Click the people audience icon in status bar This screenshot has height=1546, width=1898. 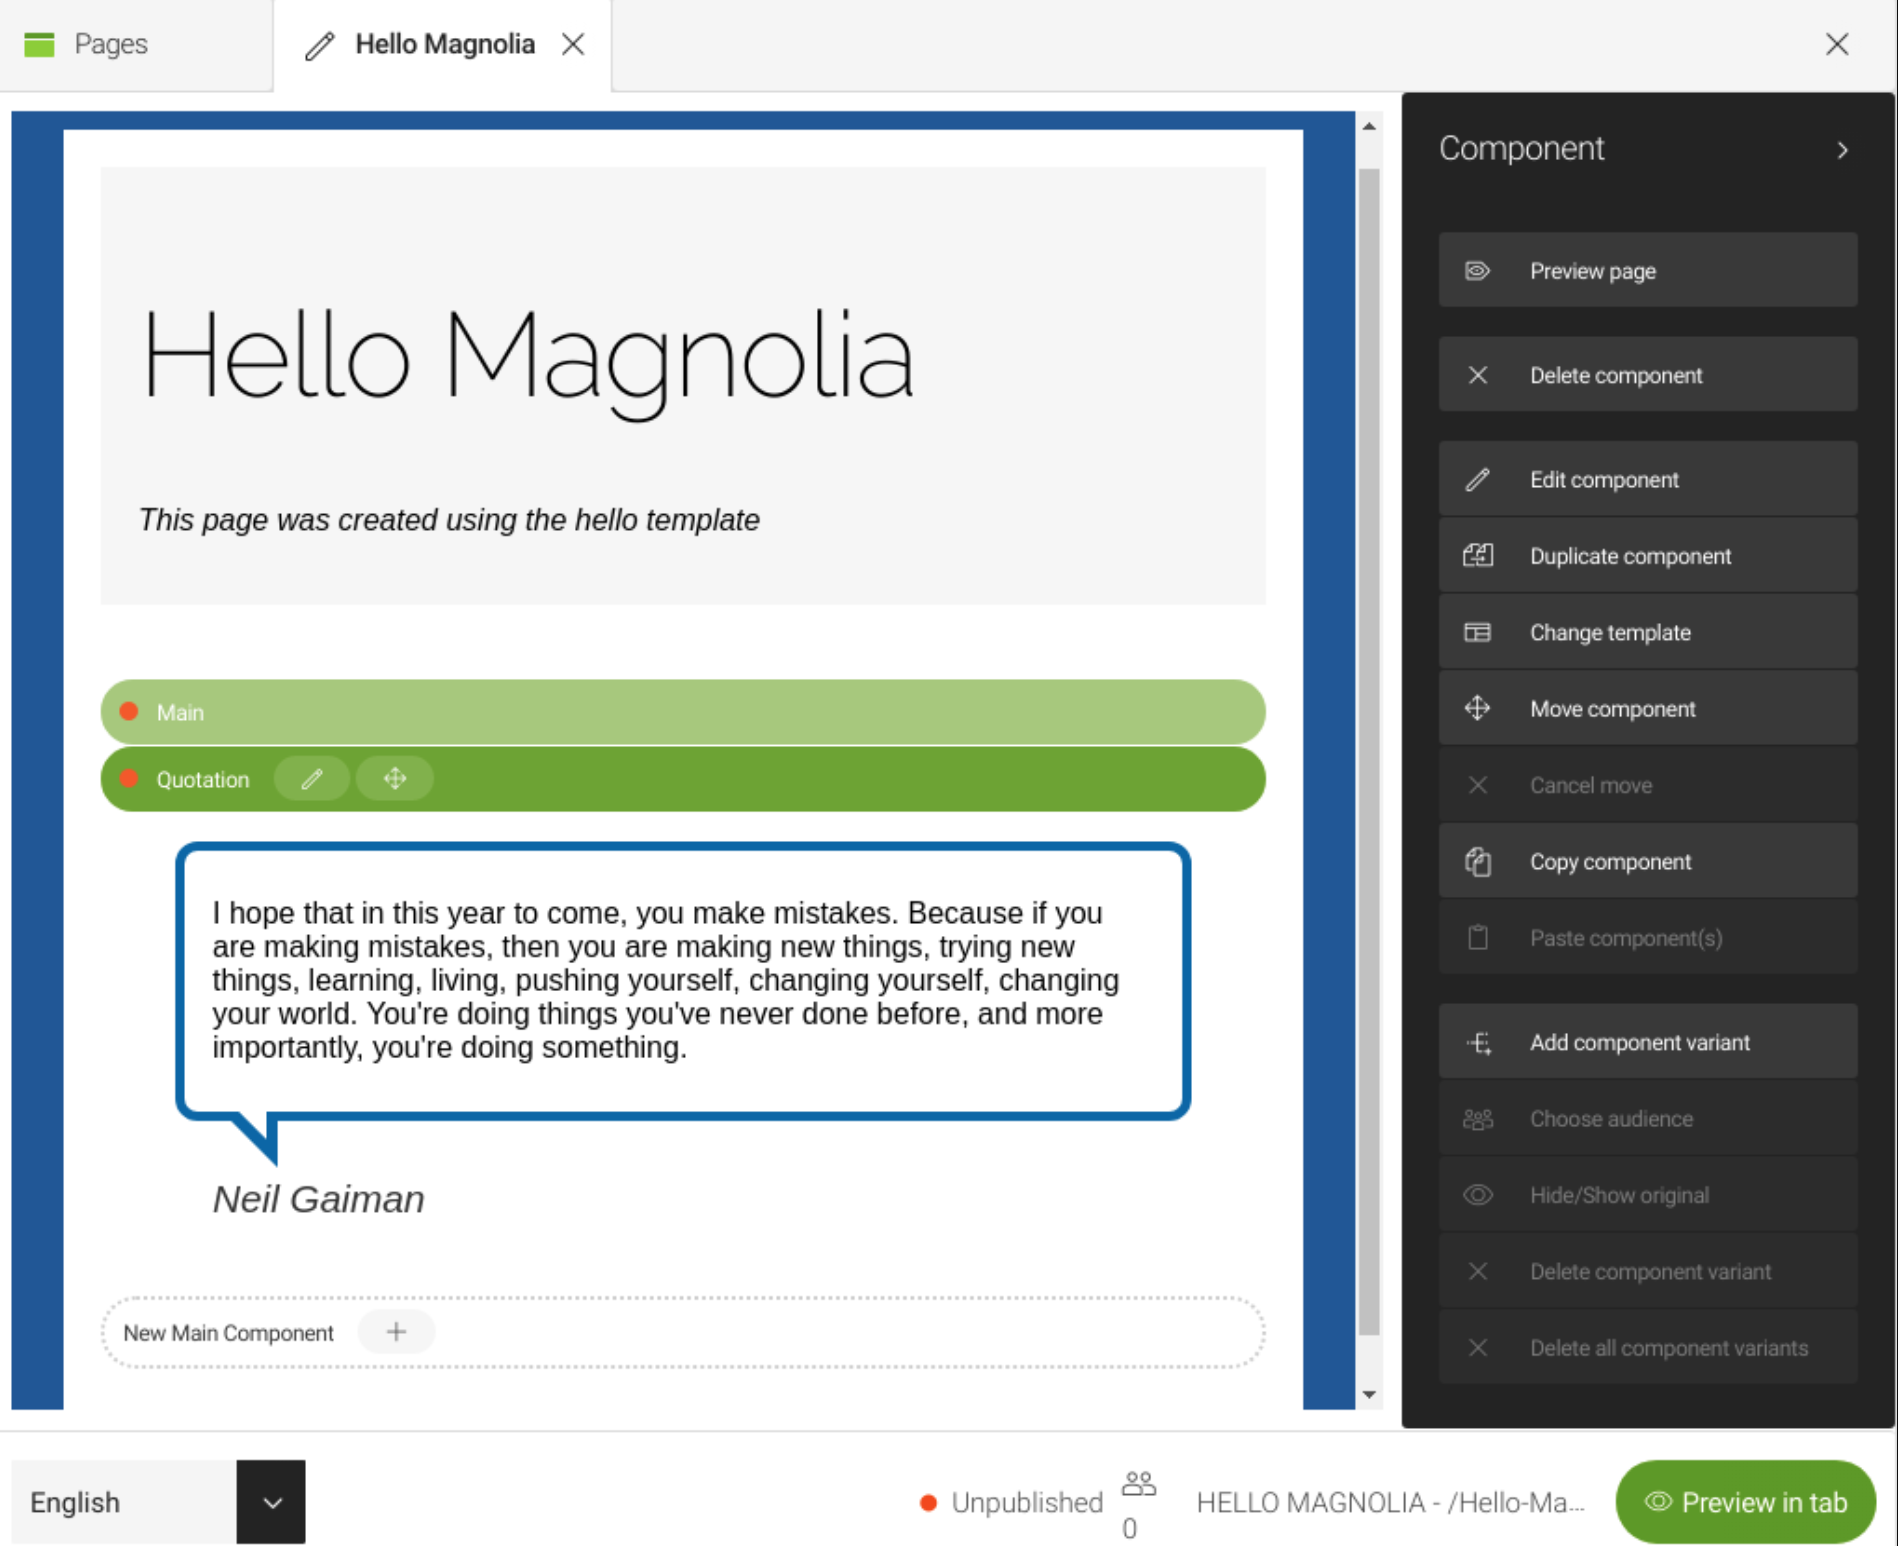point(1138,1483)
